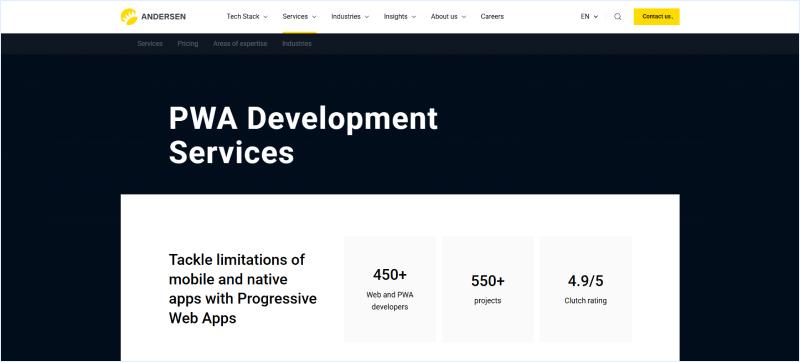Click the chevron next to About us
Viewport: 800px width, 362px height.
(x=464, y=17)
